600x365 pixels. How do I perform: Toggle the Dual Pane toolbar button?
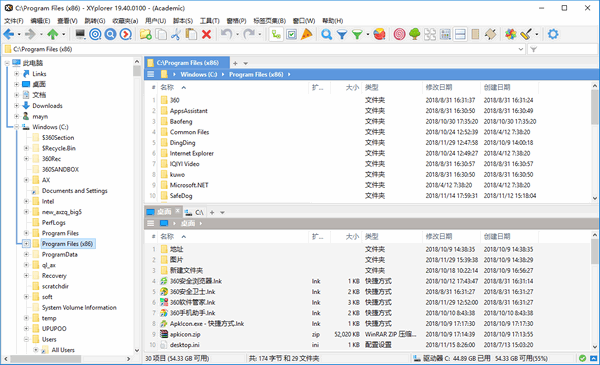pos(460,34)
